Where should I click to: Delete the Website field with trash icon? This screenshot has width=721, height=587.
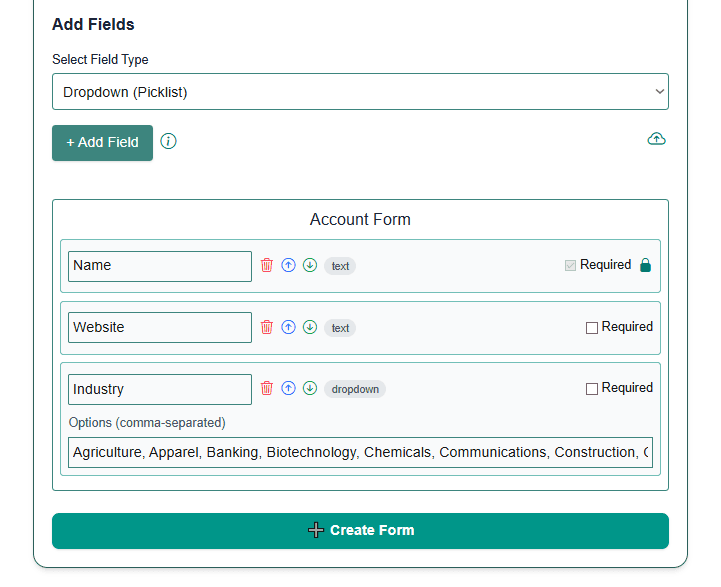click(x=267, y=327)
